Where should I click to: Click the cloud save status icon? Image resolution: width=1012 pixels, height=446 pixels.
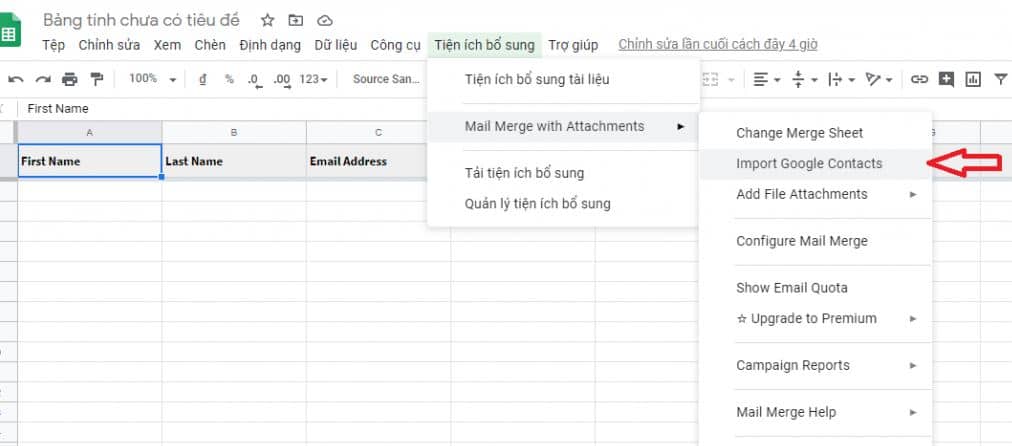325,21
